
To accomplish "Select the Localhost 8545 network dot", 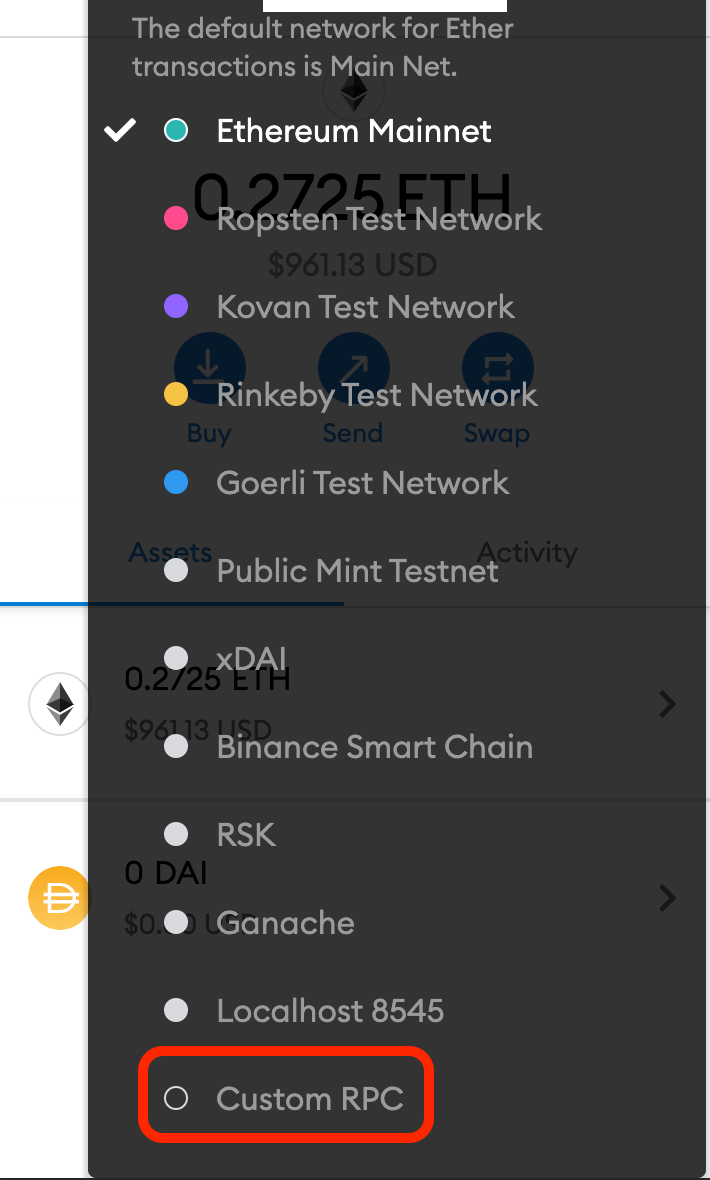I will point(176,1011).
